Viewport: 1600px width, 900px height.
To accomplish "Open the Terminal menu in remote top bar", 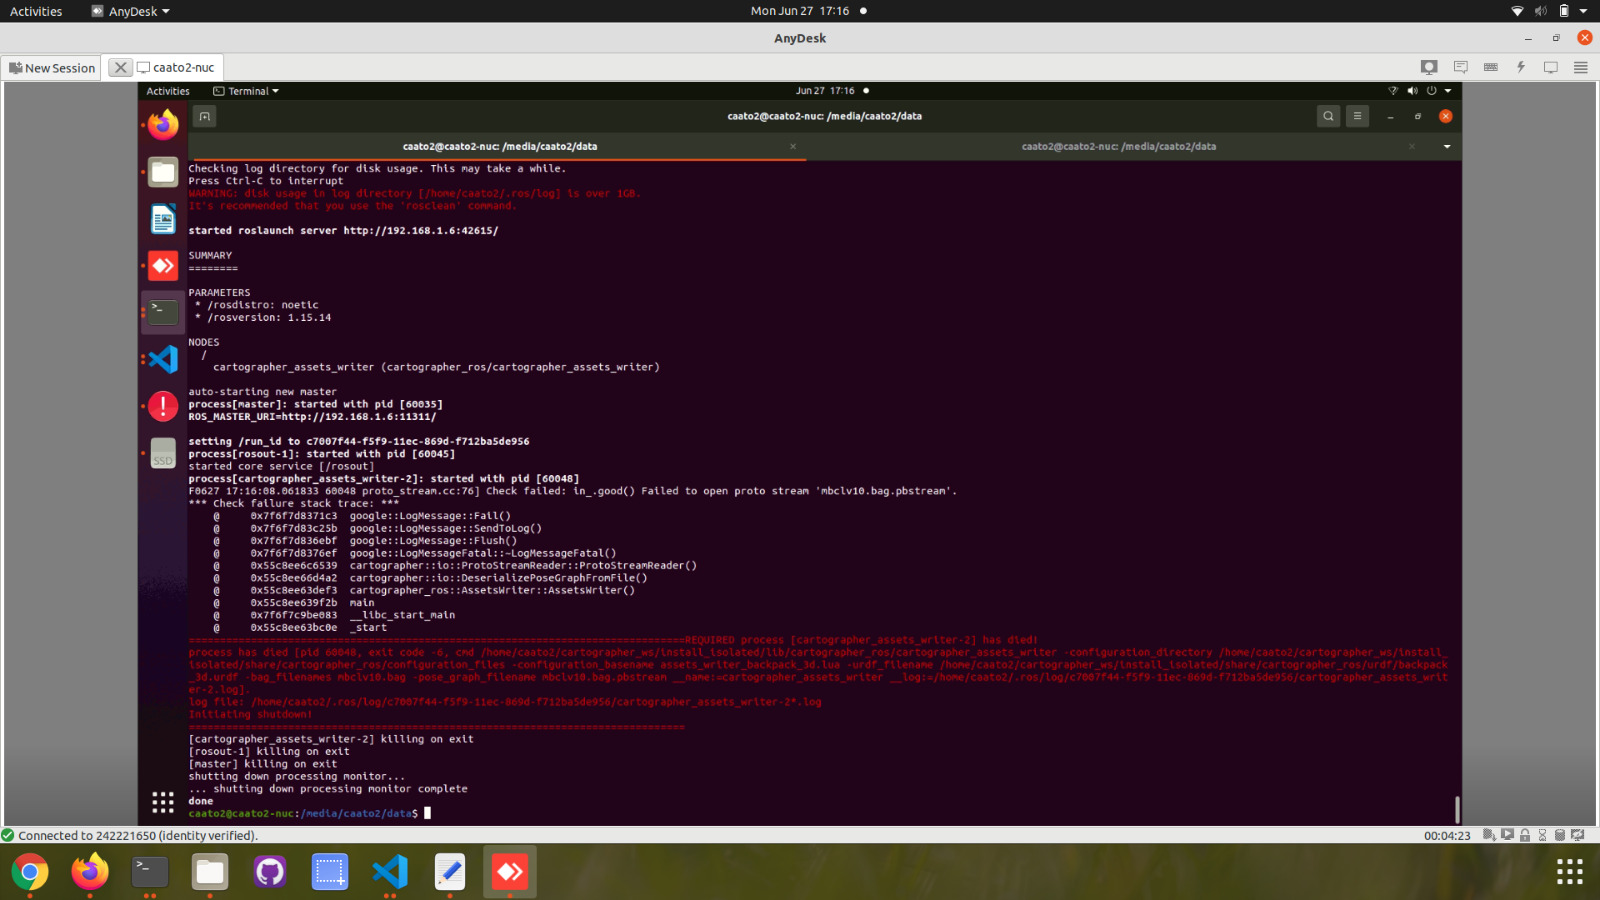I will tap(245, 90).
